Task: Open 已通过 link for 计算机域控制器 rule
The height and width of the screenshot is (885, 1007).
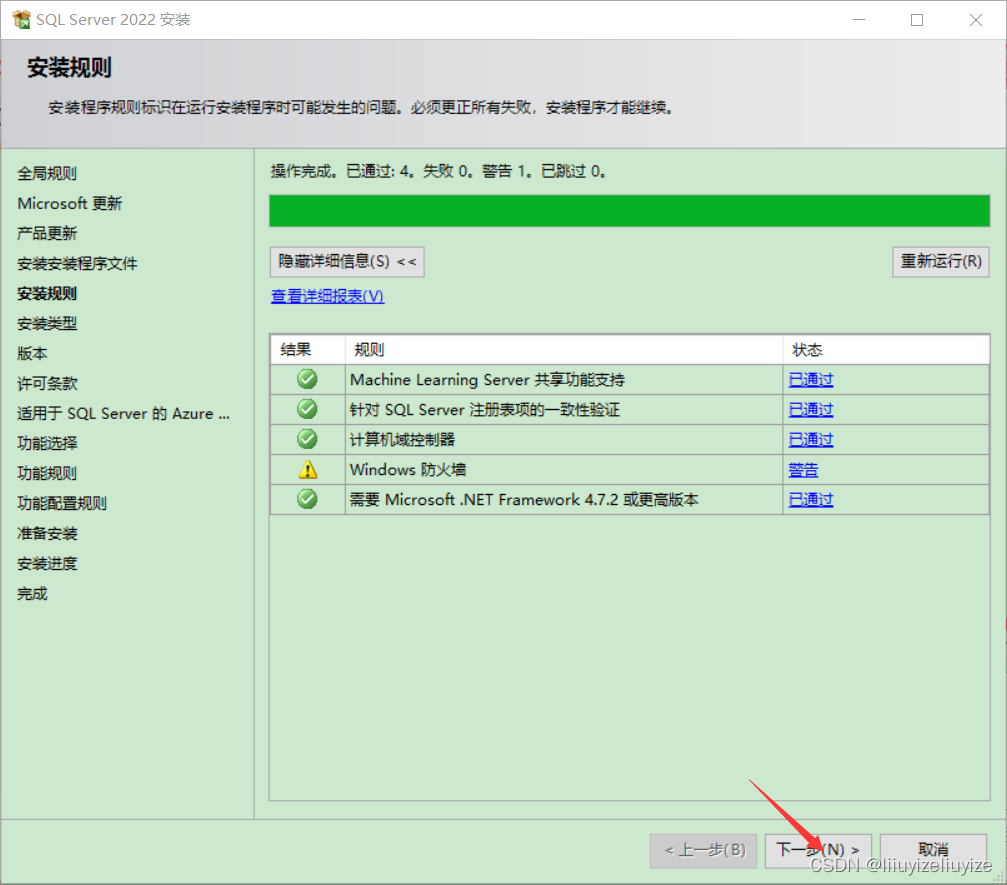Action: 810,439
